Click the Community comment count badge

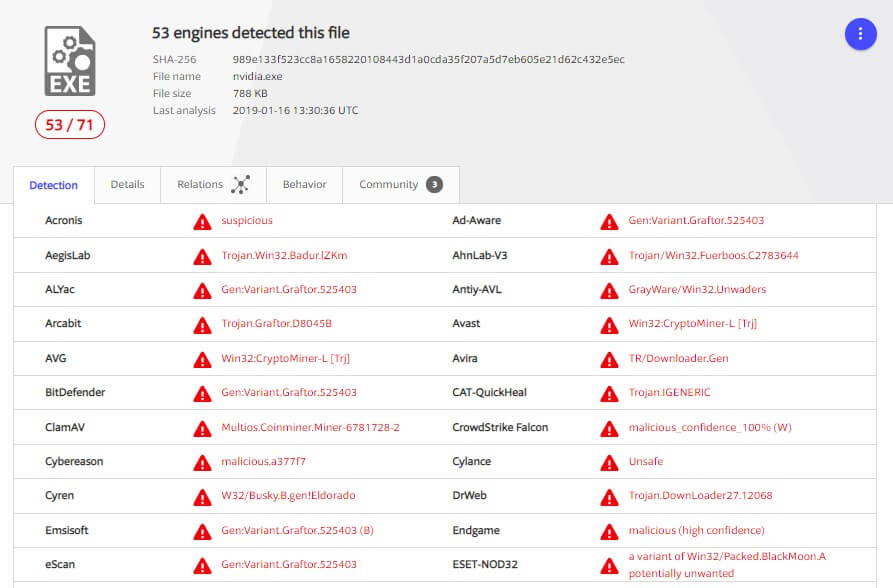(x=434, y=185)
